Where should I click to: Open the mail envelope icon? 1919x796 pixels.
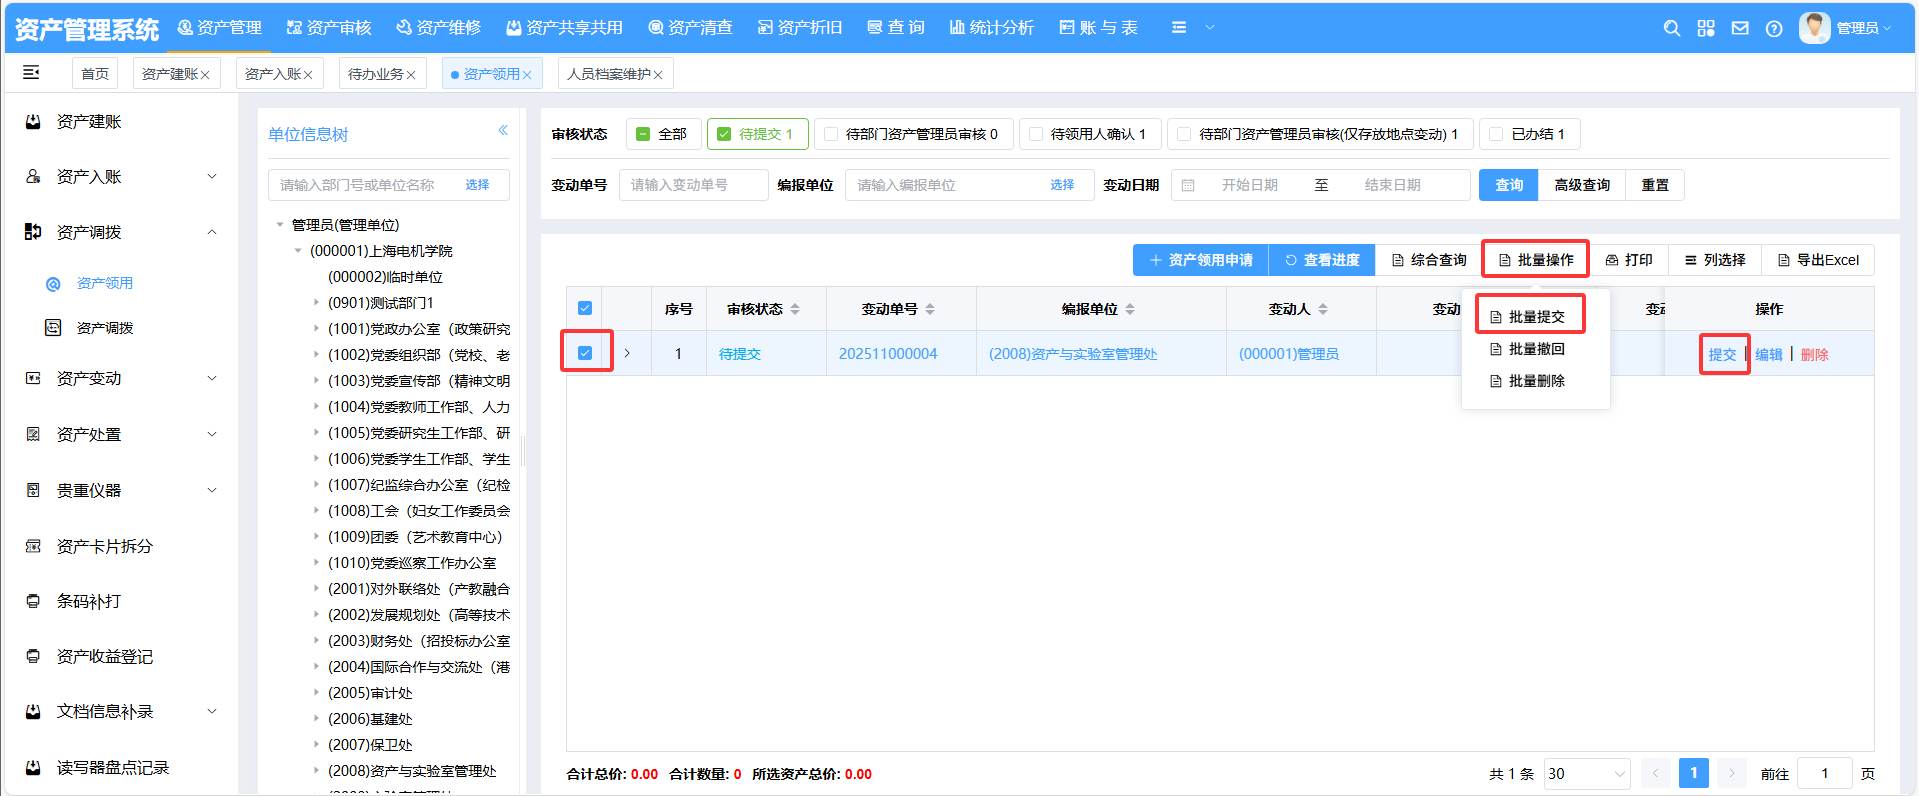pyautogui.click(x=1740, y=28)
